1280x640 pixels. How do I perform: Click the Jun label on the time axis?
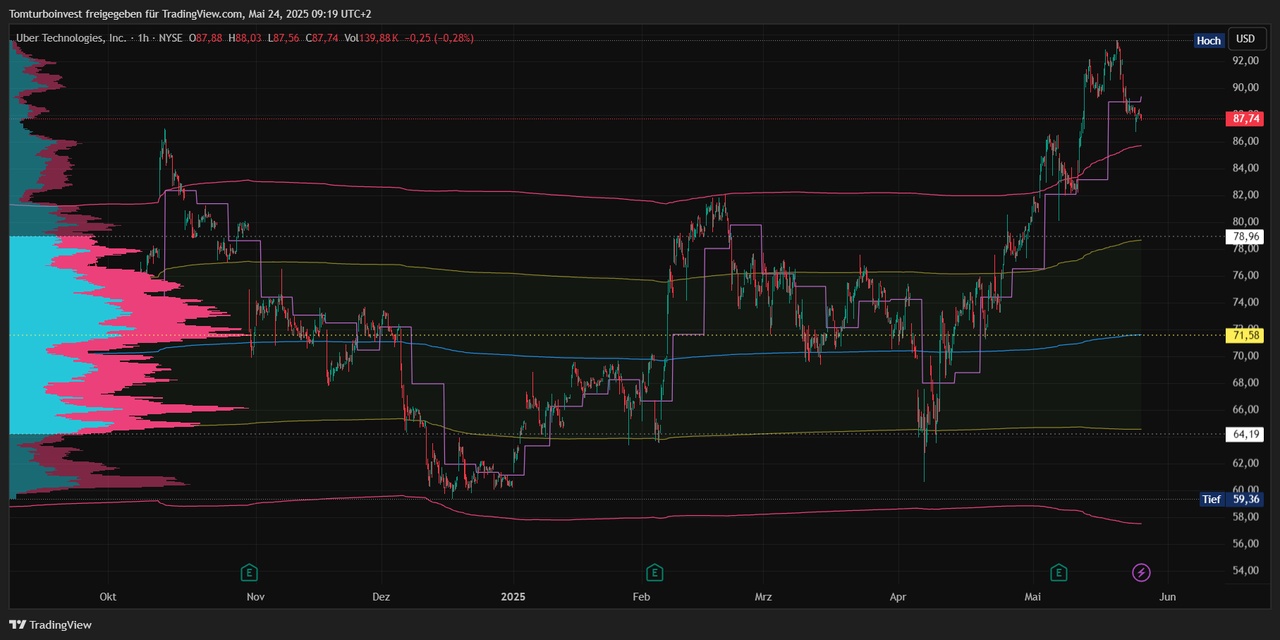[x=1167, y=597]
